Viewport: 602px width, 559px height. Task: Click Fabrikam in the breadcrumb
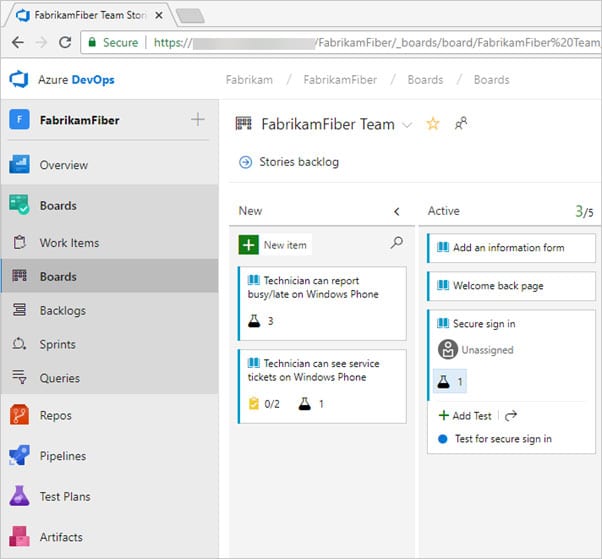point(249,79)
